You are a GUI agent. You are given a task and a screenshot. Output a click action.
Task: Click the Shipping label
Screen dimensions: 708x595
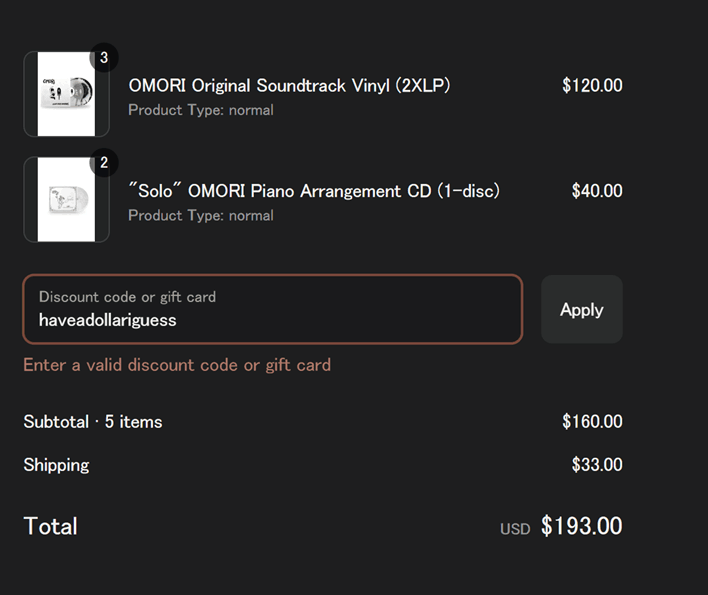pos(56,465)
